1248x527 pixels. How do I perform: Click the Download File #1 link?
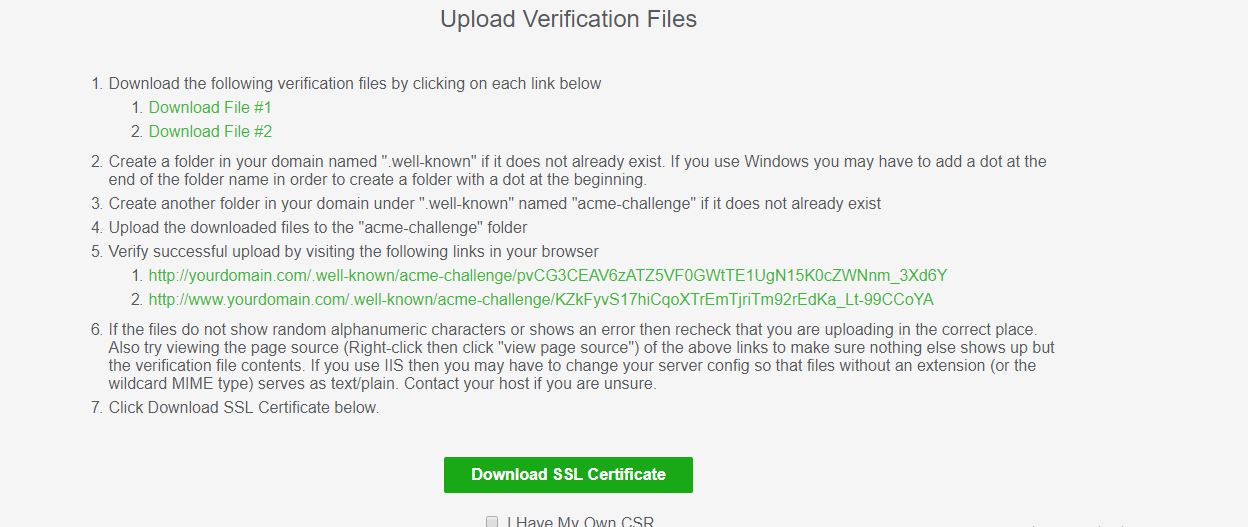[210, 107]
